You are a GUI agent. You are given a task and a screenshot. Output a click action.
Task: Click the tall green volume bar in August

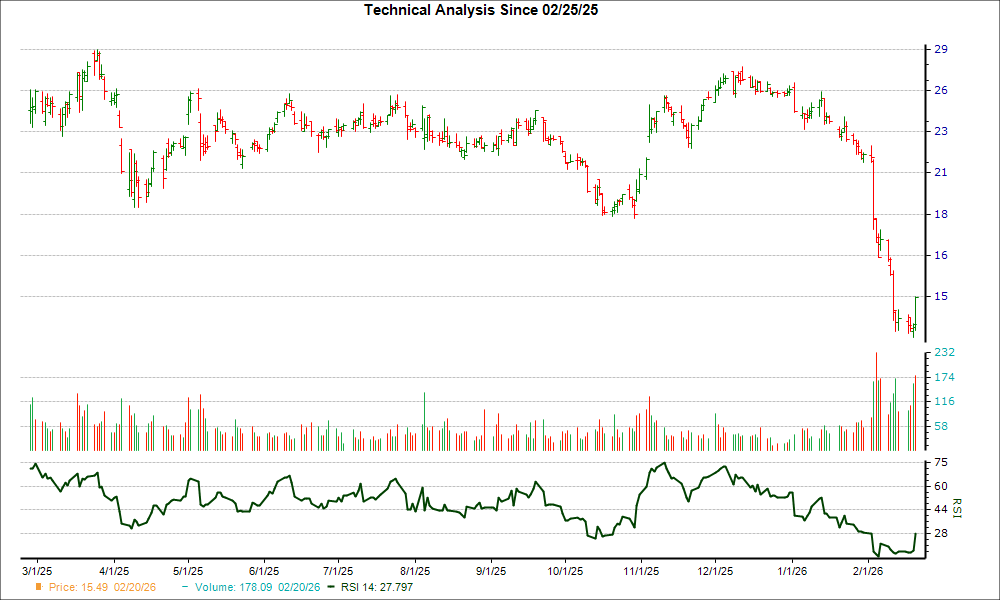425,410
